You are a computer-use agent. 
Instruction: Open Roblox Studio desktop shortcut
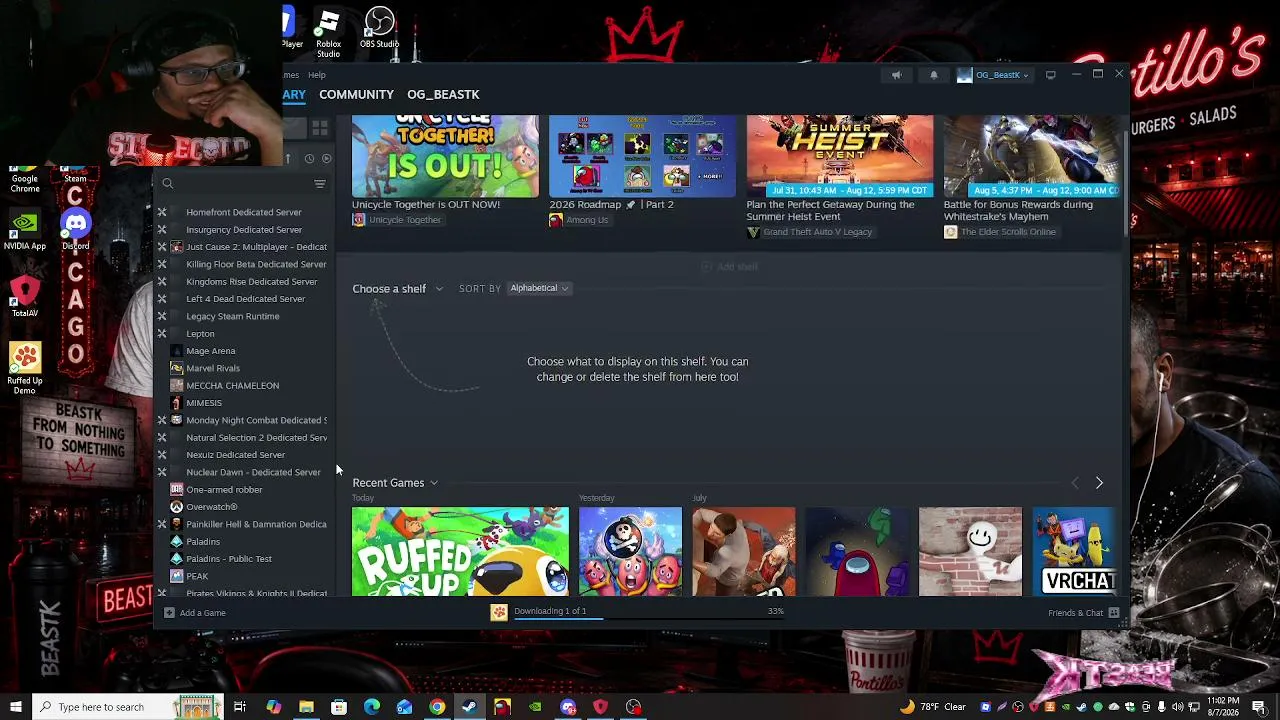(329, 33)
